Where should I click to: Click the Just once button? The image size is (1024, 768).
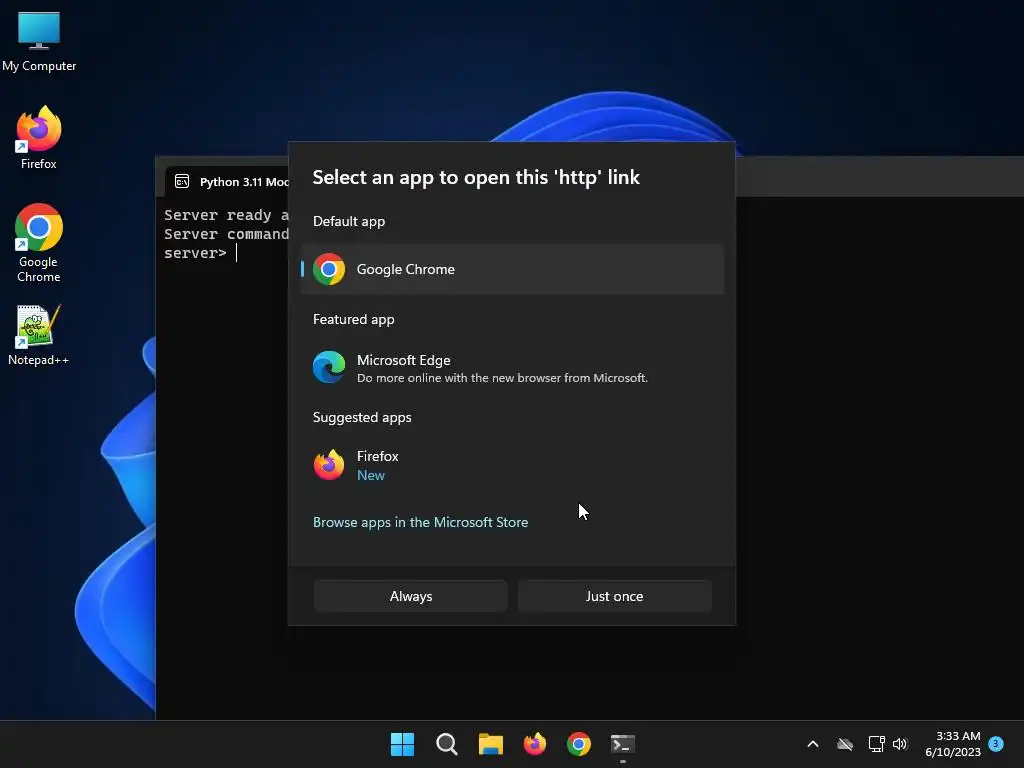pos(615,596)
